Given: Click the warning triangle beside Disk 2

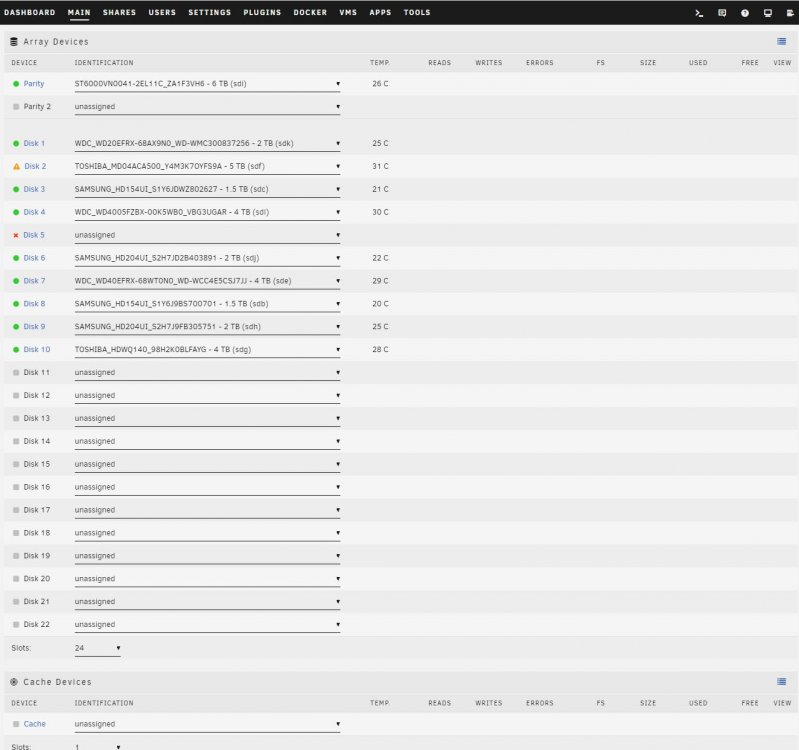Looking at the screenshot, I should click(x=16, y=166).
